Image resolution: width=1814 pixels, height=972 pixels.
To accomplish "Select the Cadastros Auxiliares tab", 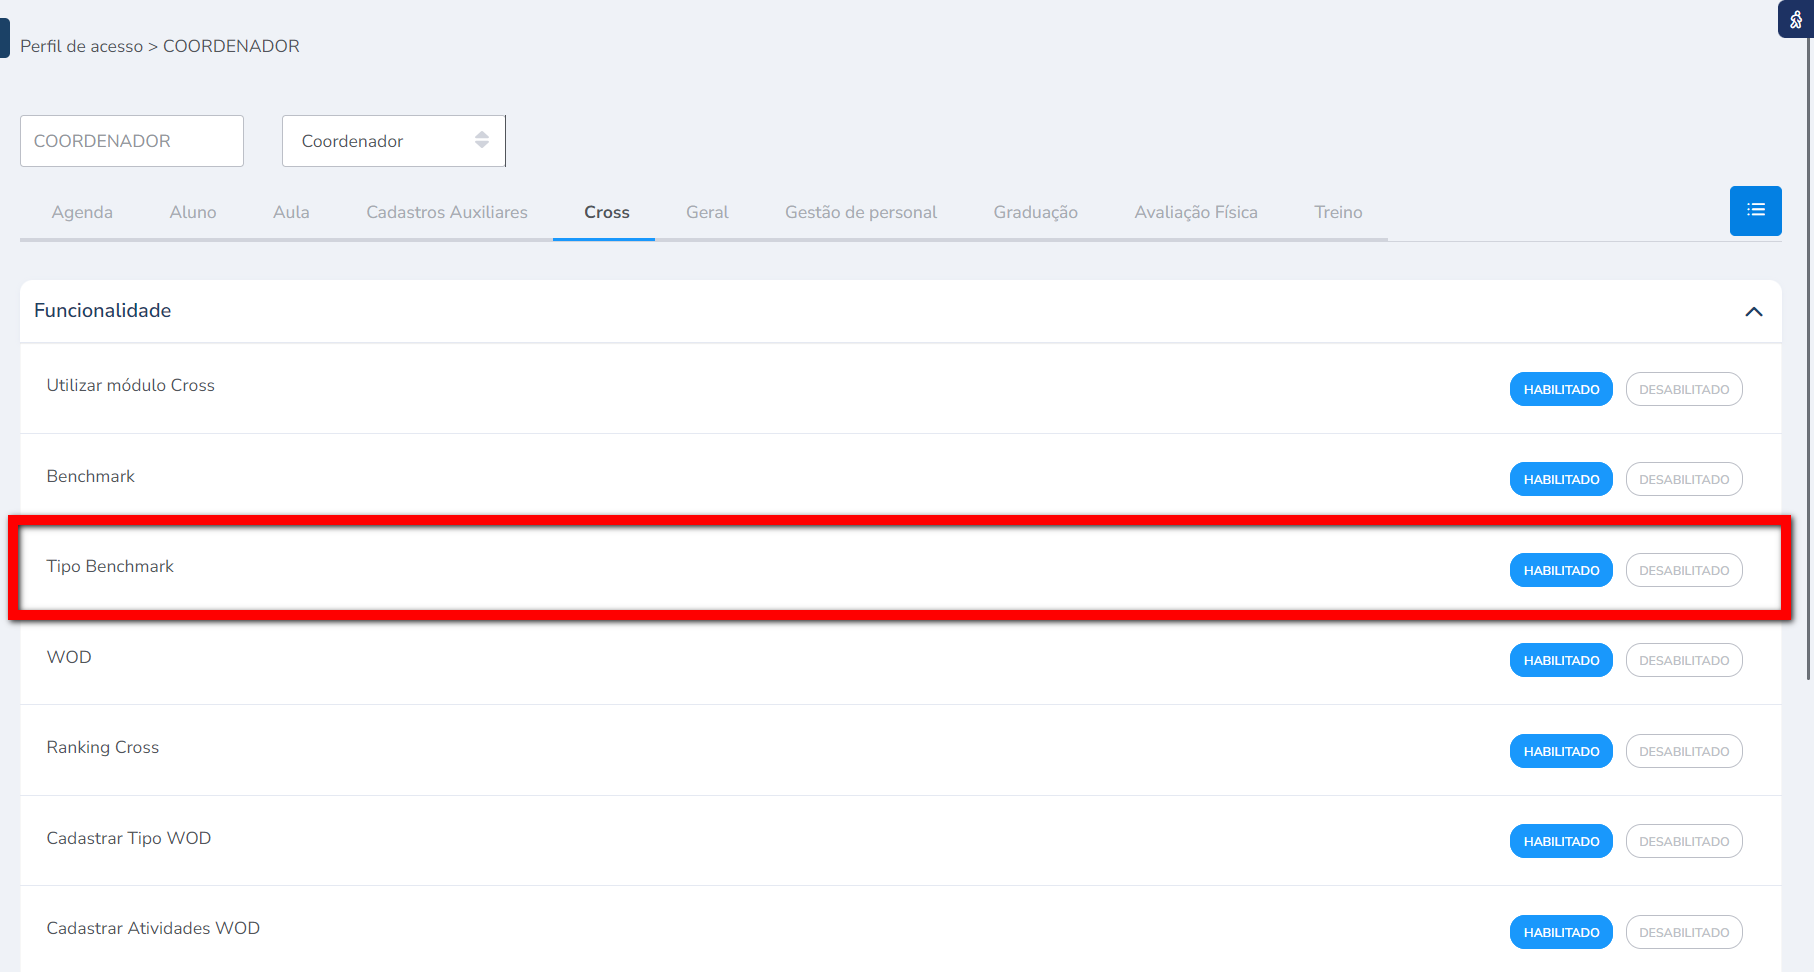I will pos(446,212).
